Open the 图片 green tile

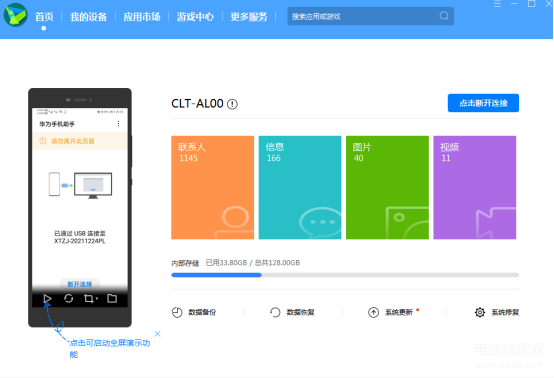click(387, 187)
